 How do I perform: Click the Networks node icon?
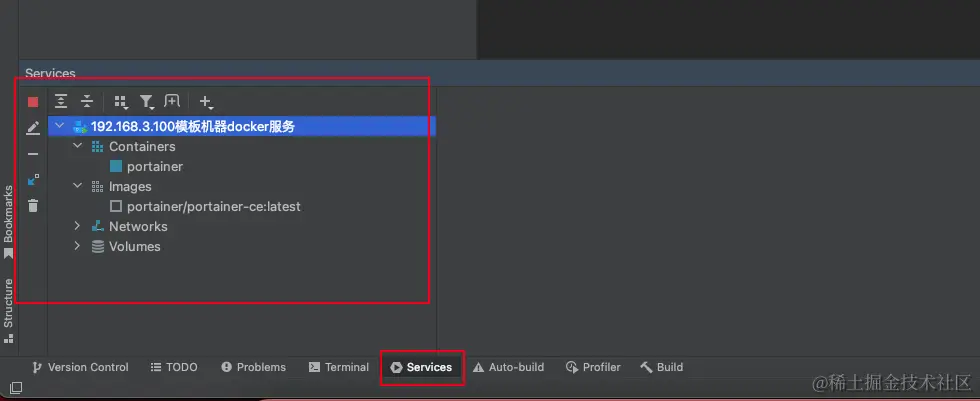point(98,226)
